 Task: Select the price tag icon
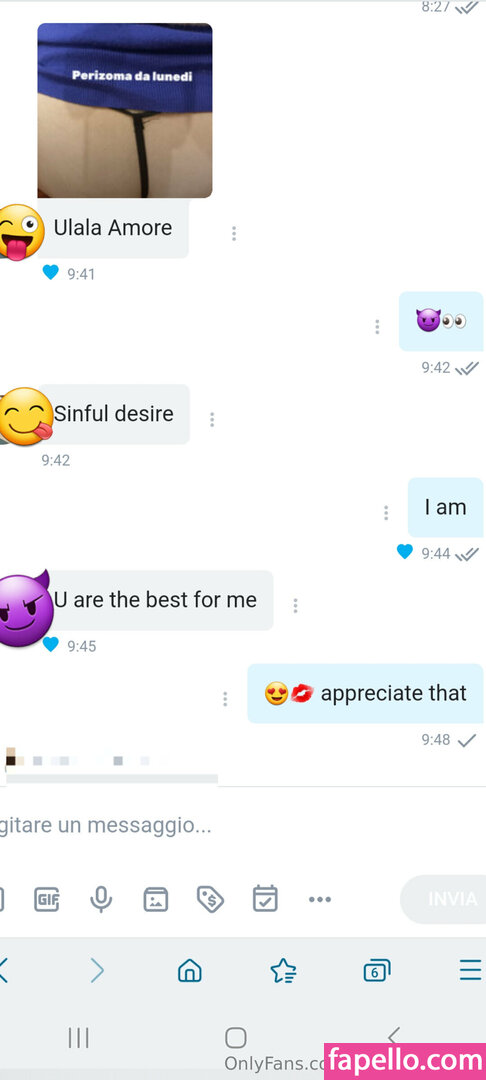click(209, 899)
